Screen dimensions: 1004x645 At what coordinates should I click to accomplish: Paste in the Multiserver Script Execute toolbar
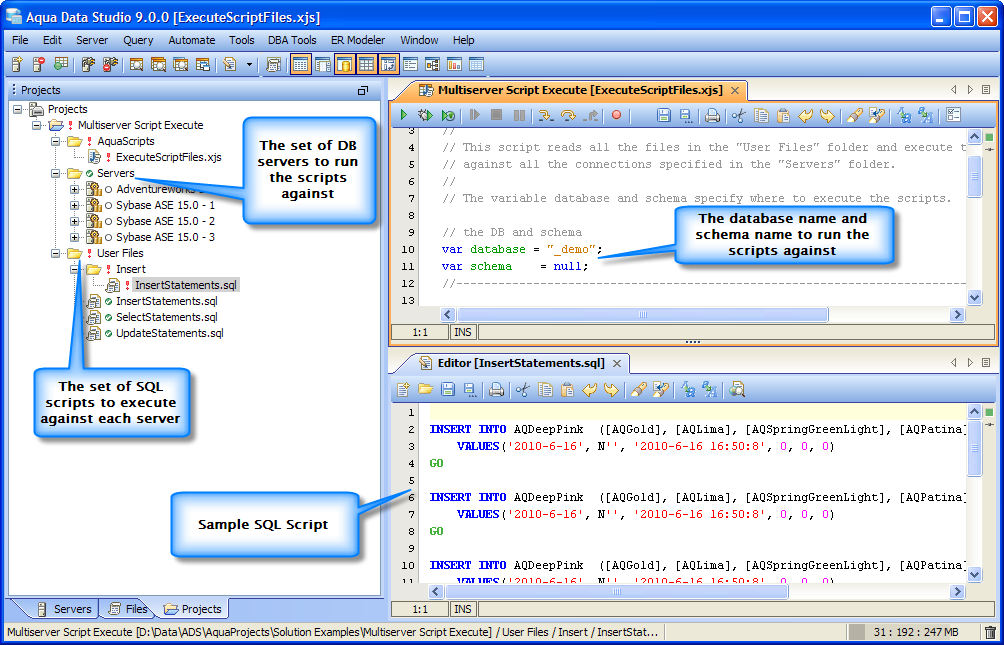coord(782,115)
